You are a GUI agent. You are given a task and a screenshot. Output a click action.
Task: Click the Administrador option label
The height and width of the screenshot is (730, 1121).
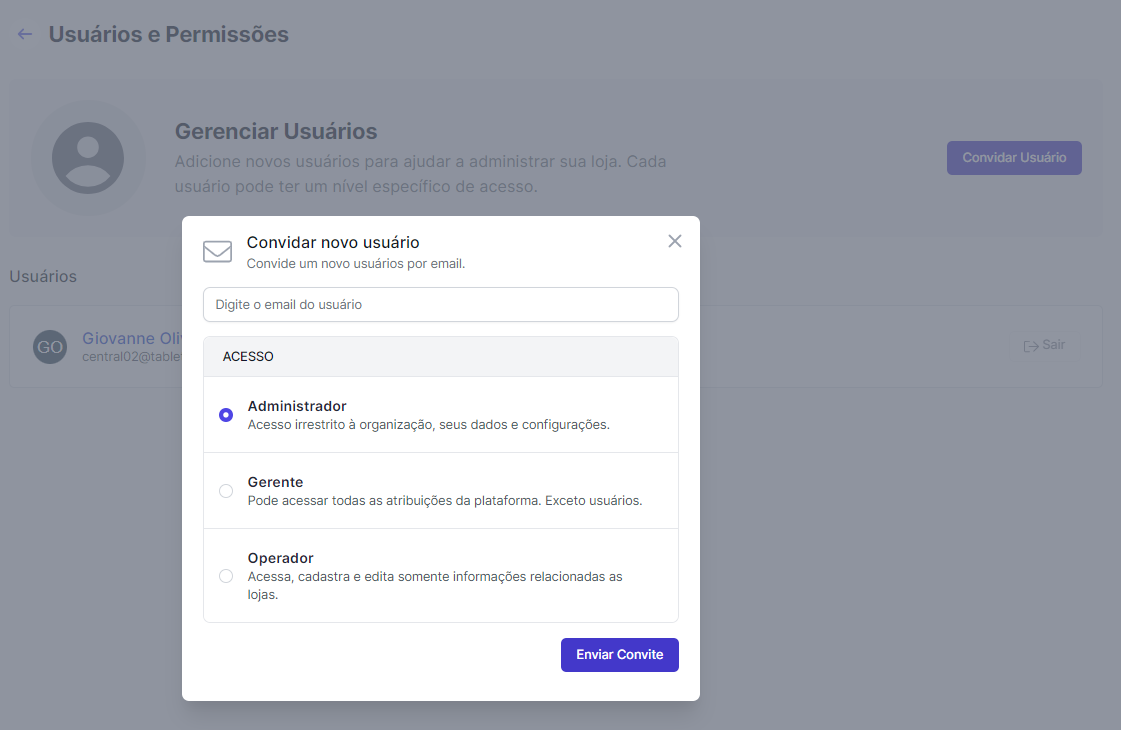pos(297,406)
